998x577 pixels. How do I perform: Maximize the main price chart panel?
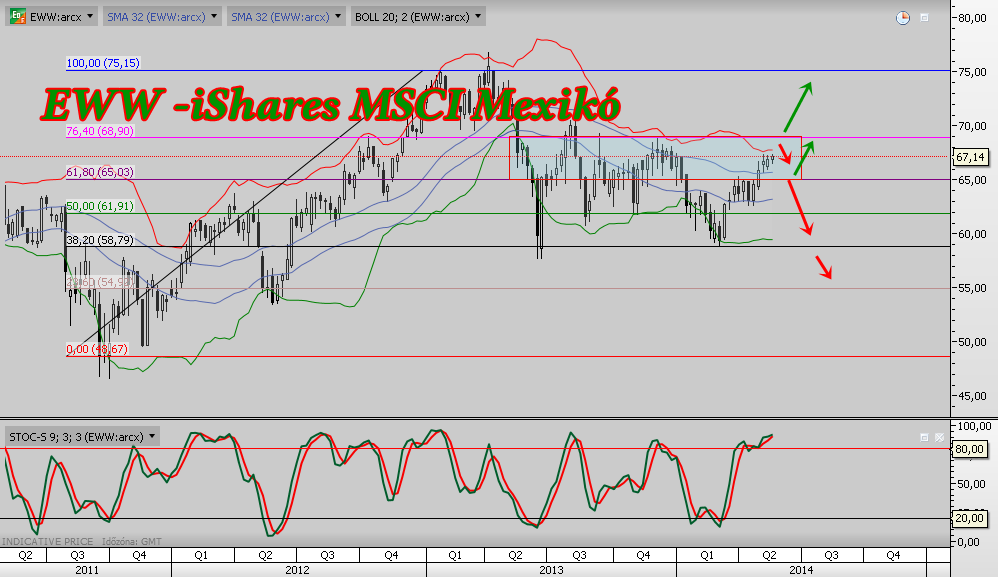click(925, 17)
